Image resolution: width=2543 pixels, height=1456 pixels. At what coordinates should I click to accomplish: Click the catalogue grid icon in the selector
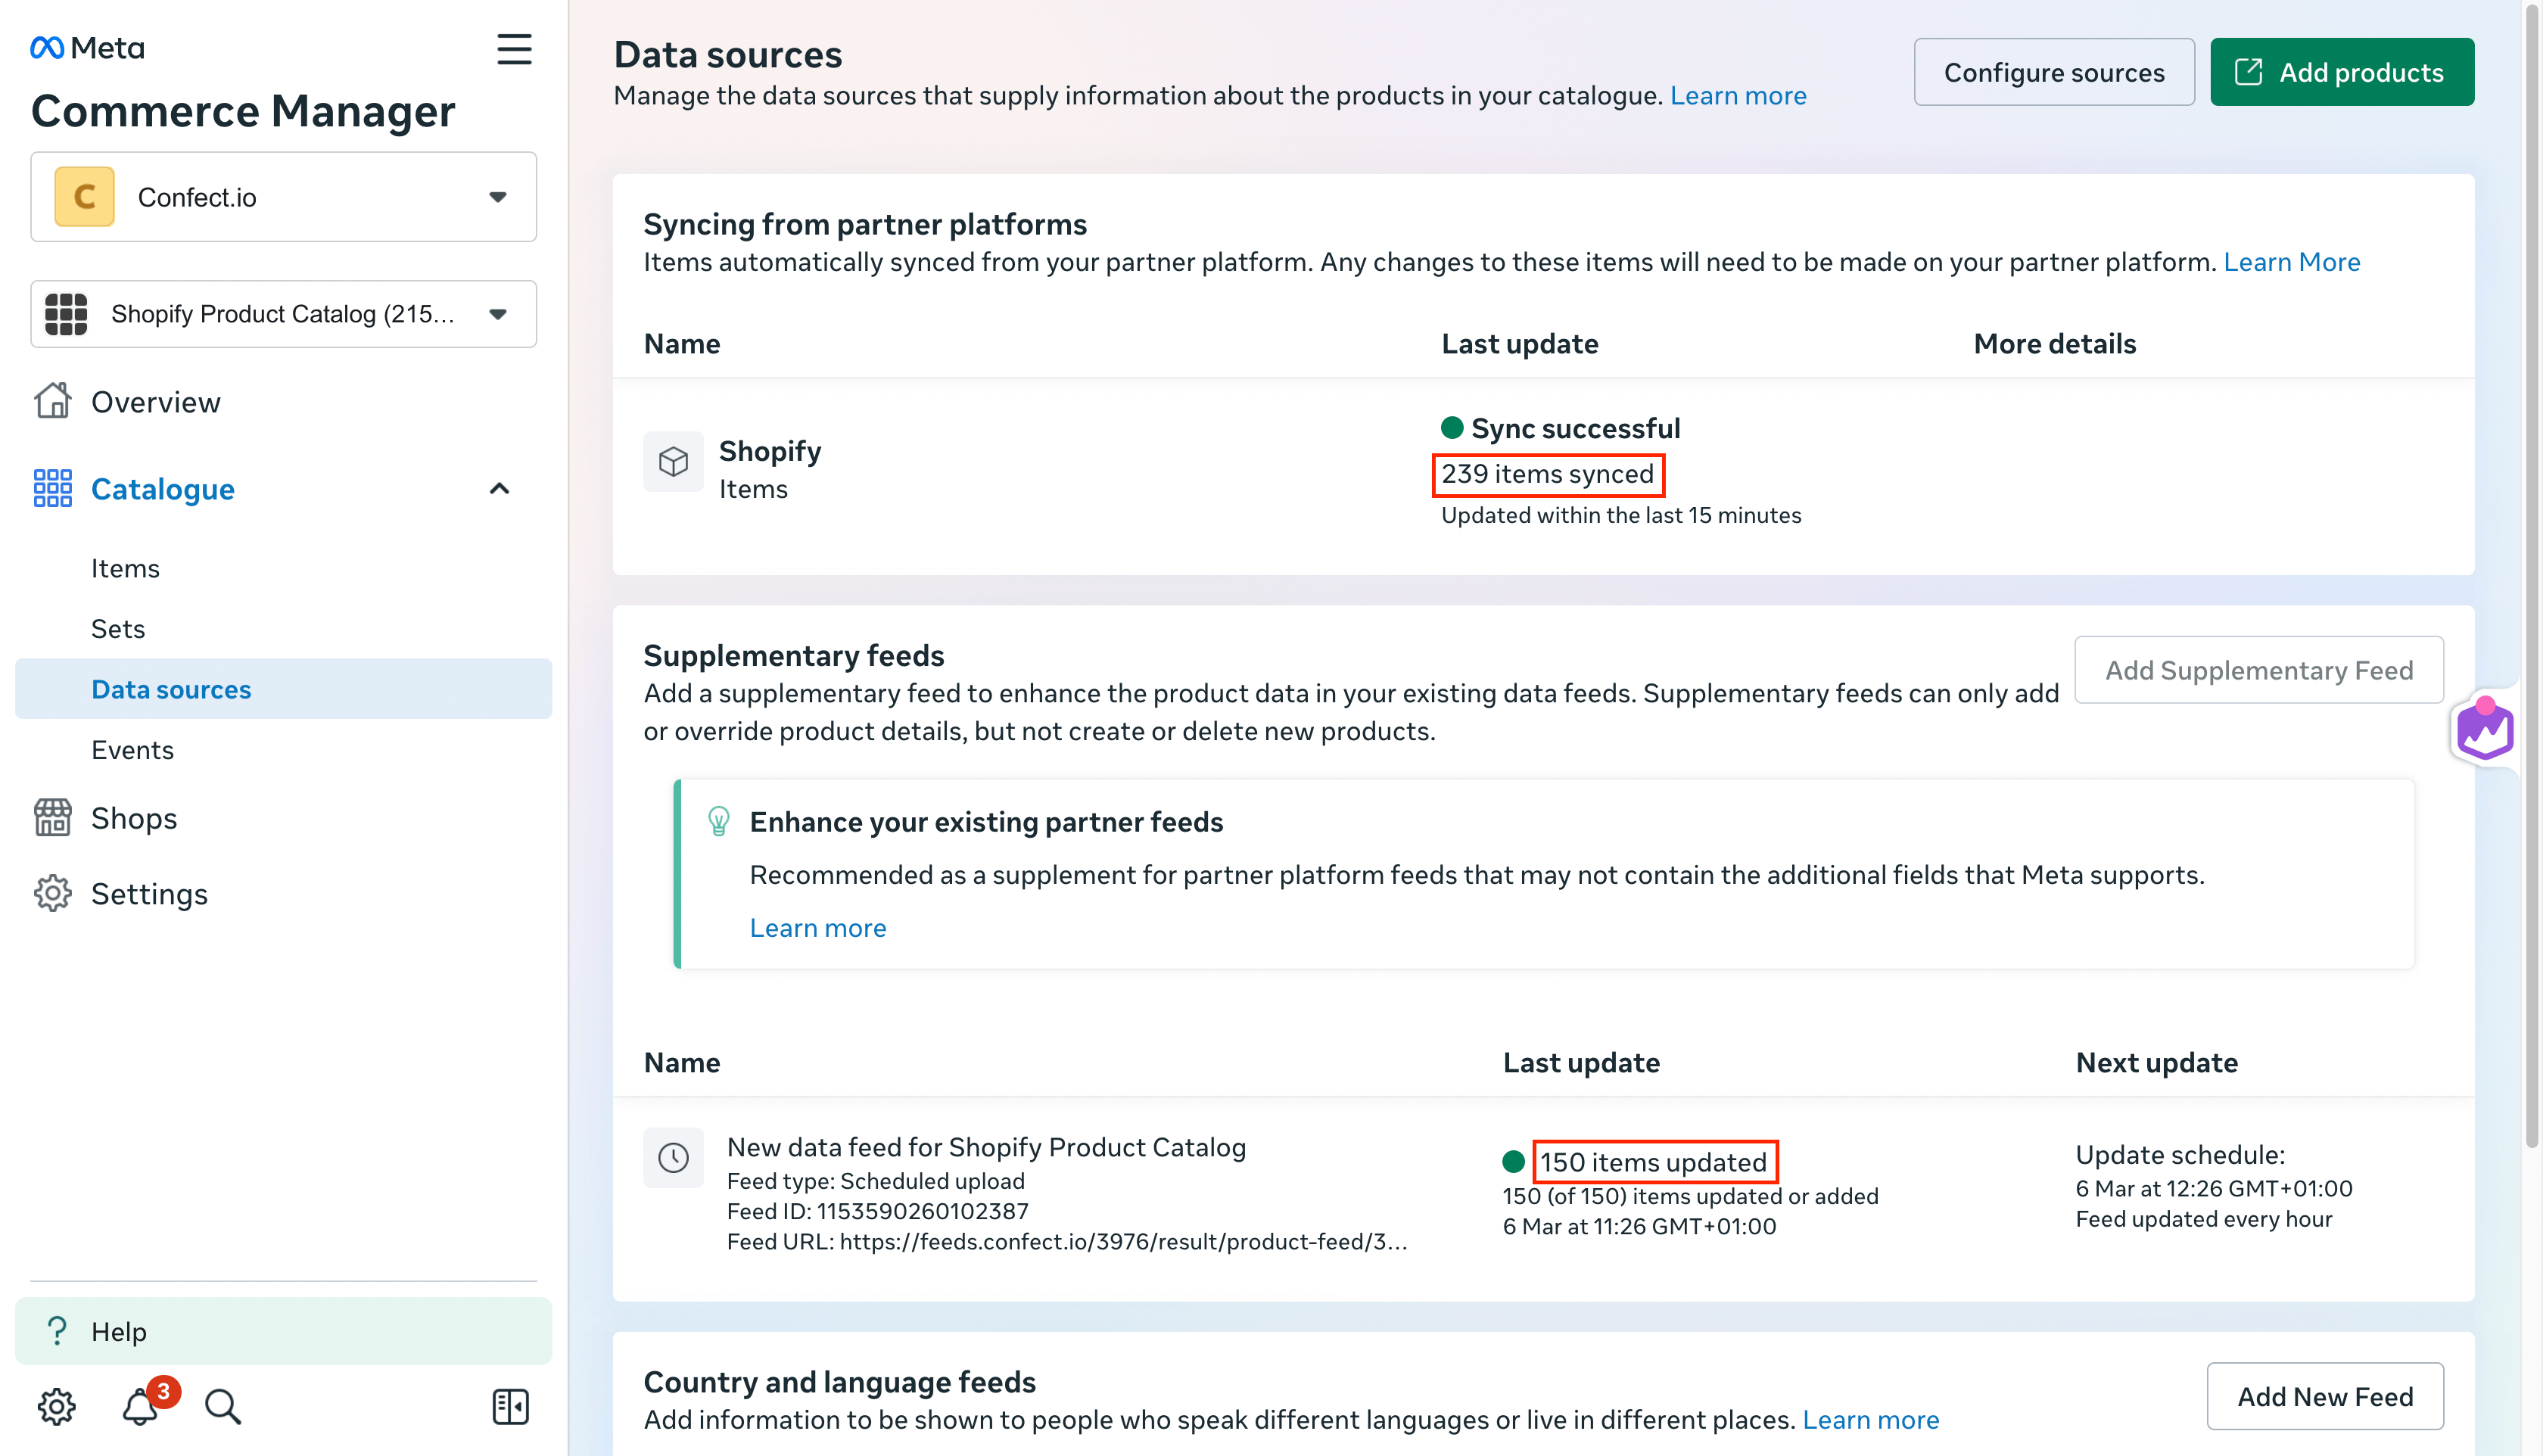(x=66, y=314)
